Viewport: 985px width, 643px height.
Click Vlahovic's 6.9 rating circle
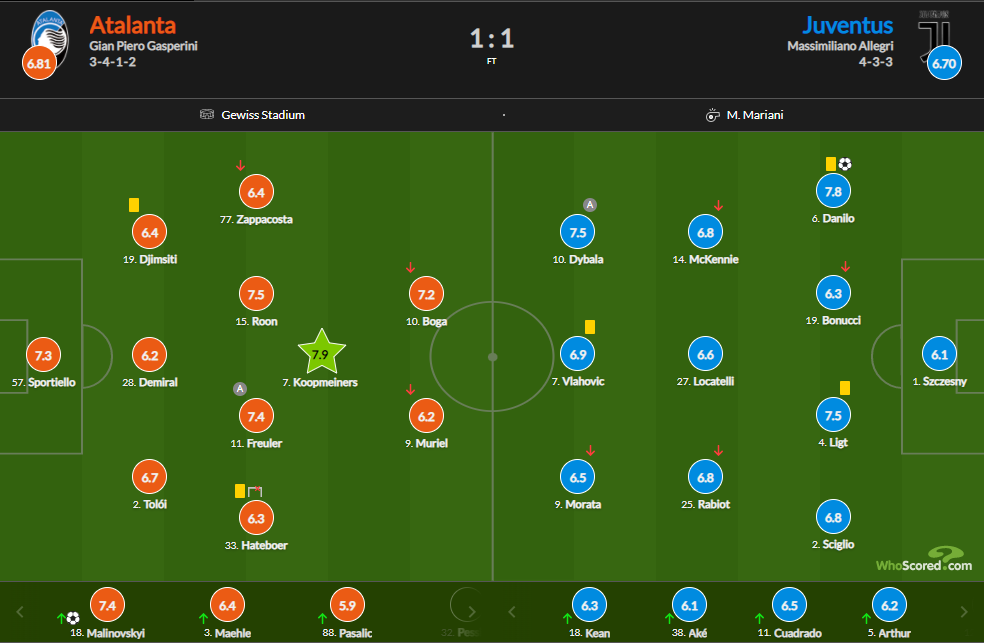[579, 355]
